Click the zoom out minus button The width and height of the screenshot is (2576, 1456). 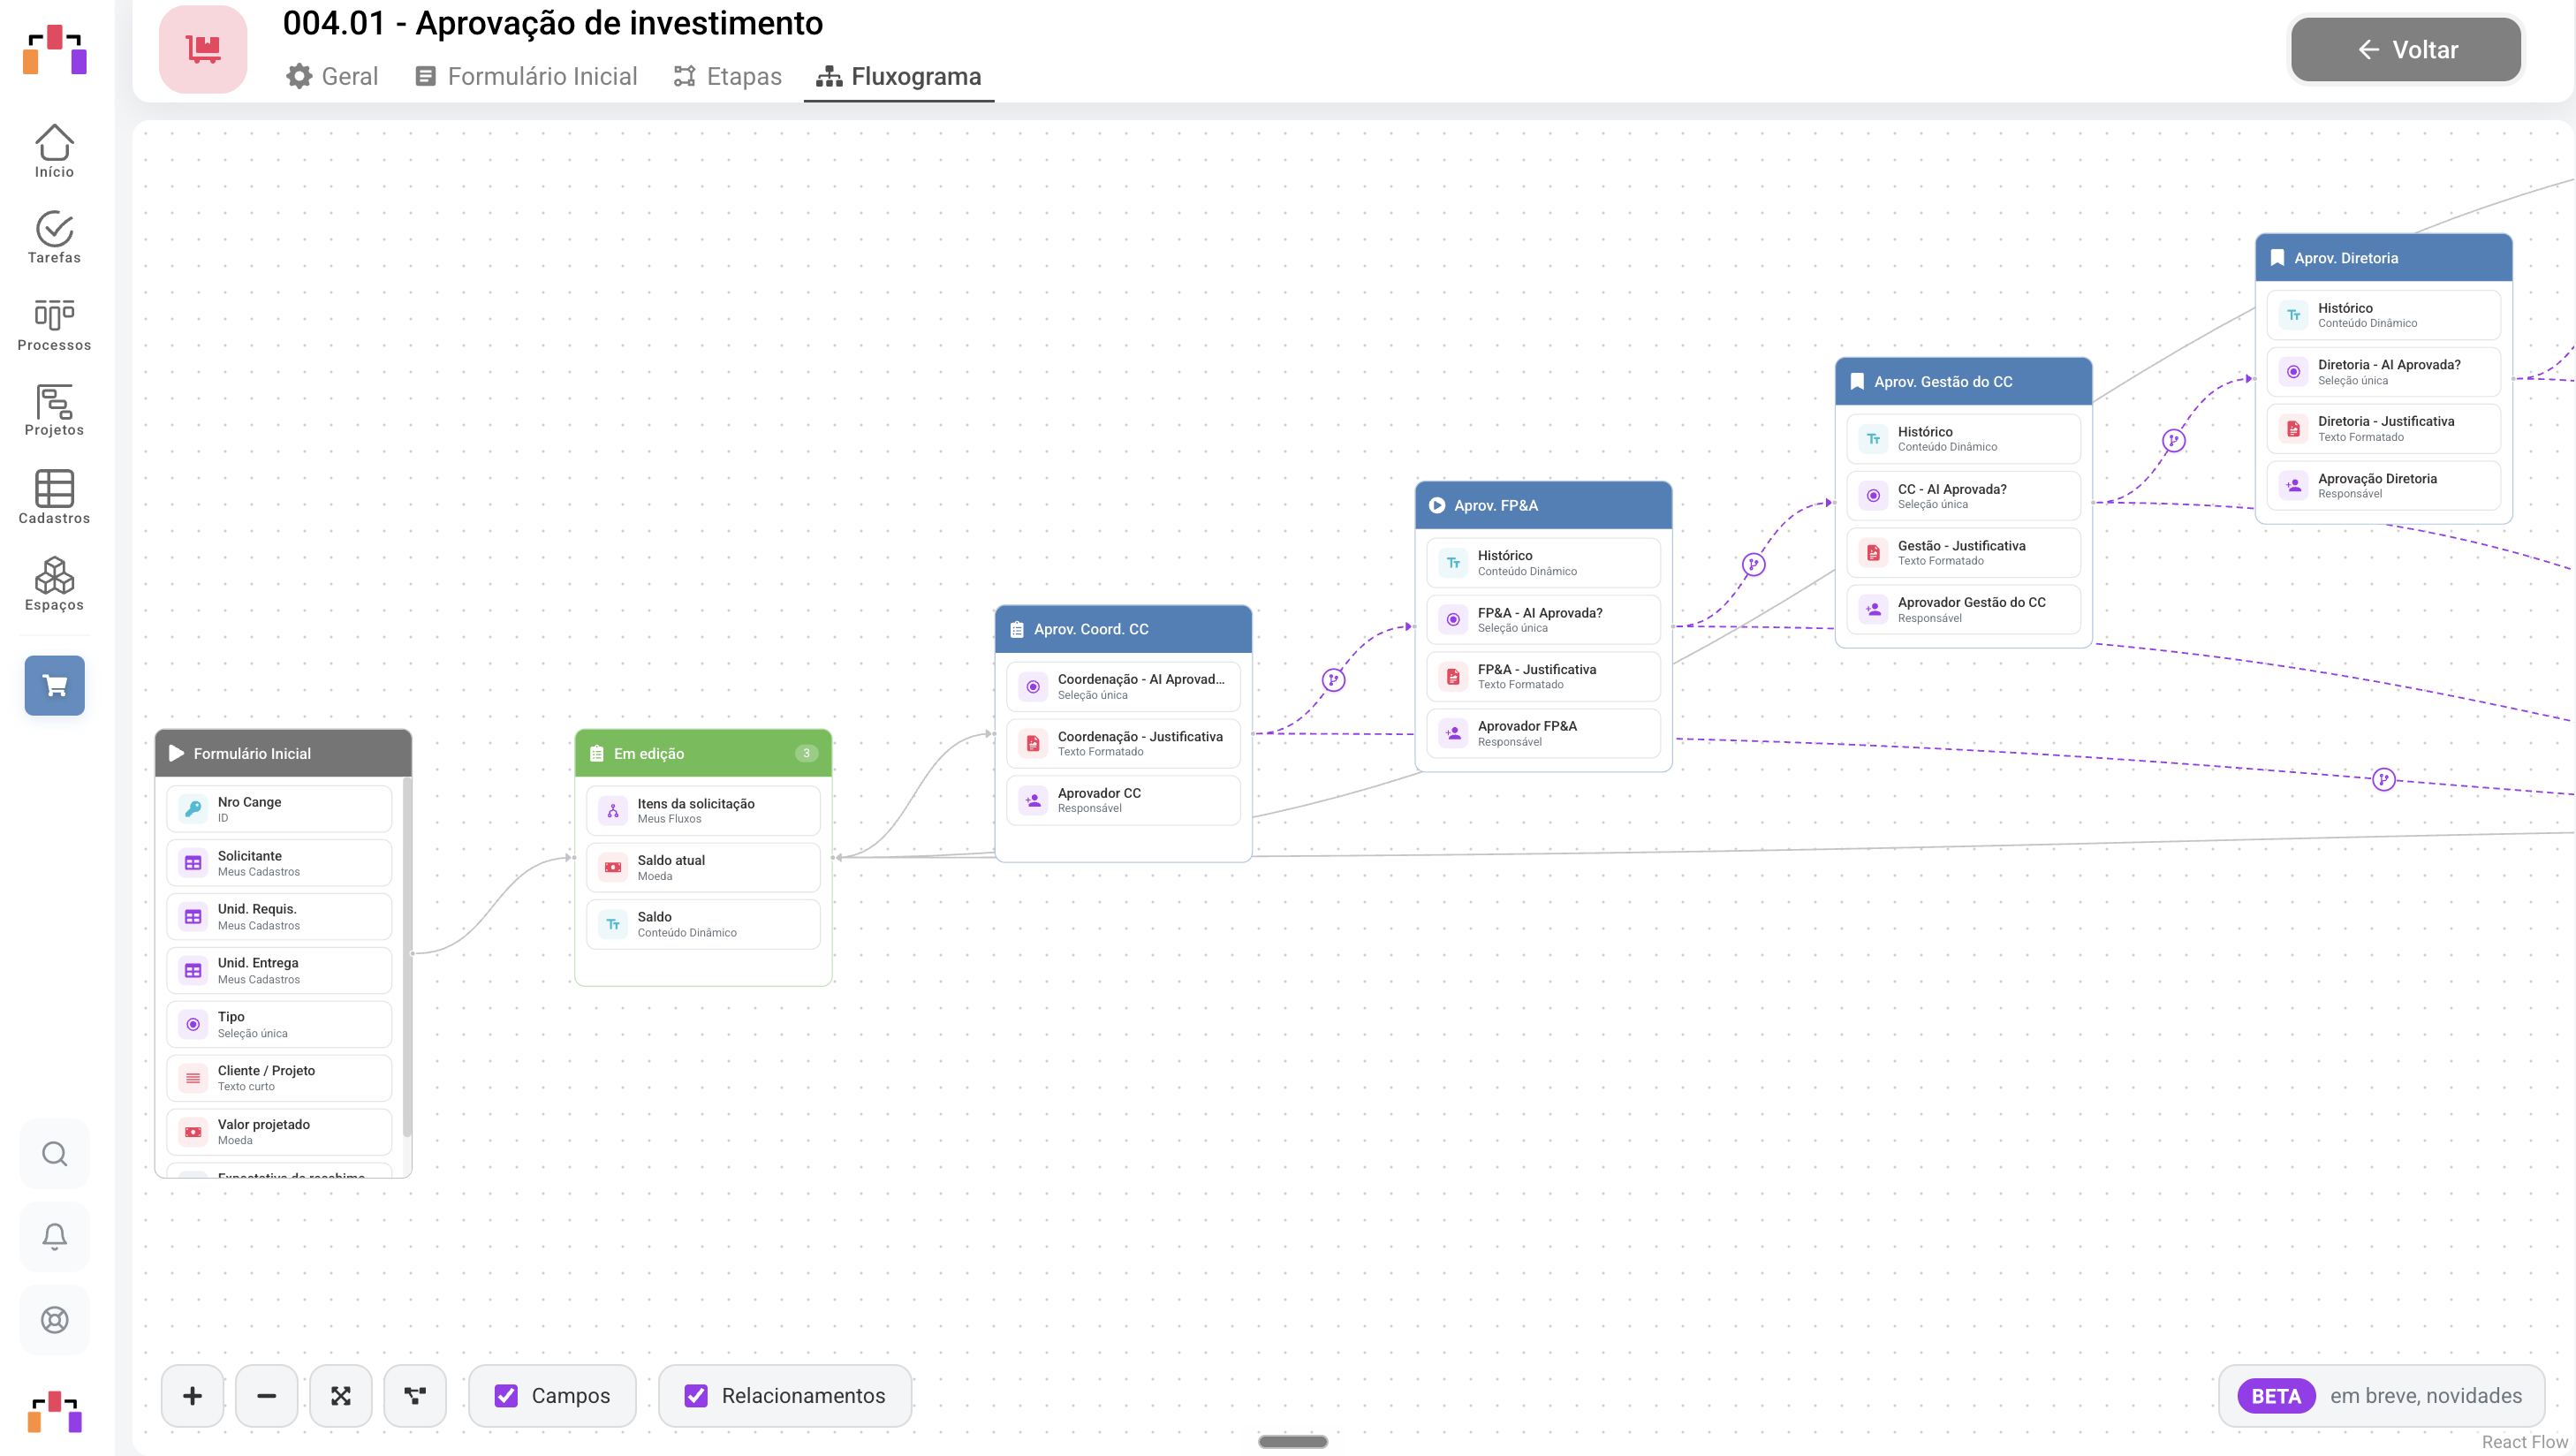266,1396
